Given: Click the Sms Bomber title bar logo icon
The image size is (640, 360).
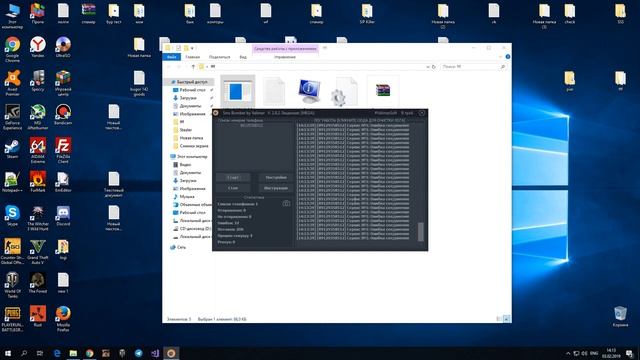Looking at the screenshot, I should (x=216, y=113).
